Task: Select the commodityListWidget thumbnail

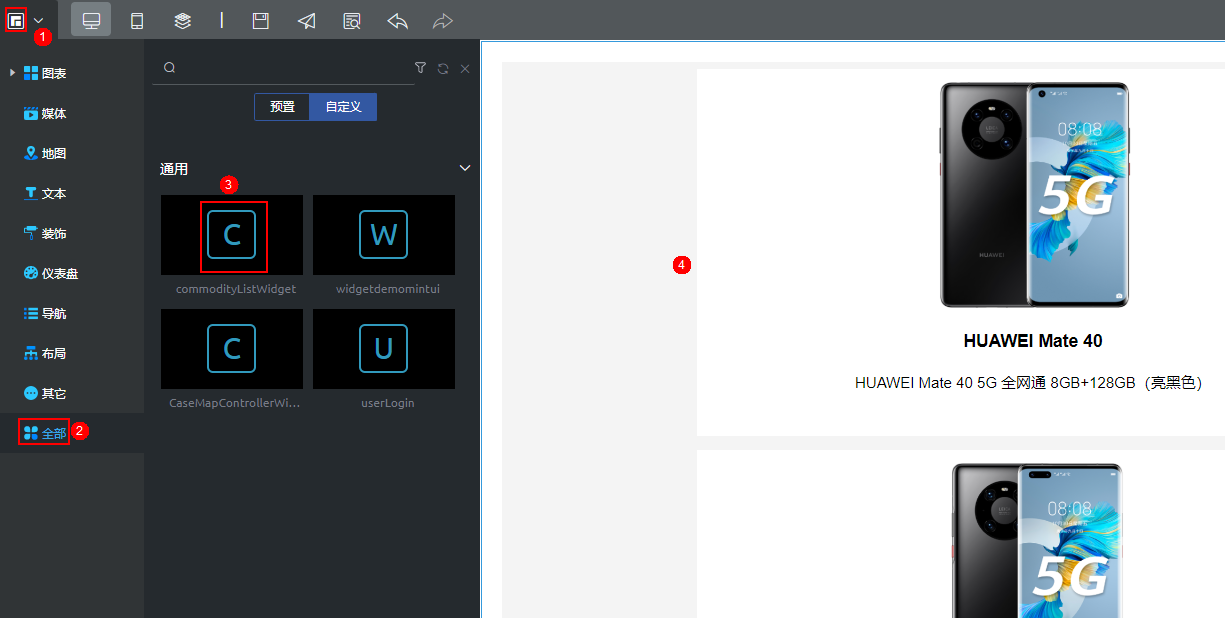Action: click(x=232, y=235)
